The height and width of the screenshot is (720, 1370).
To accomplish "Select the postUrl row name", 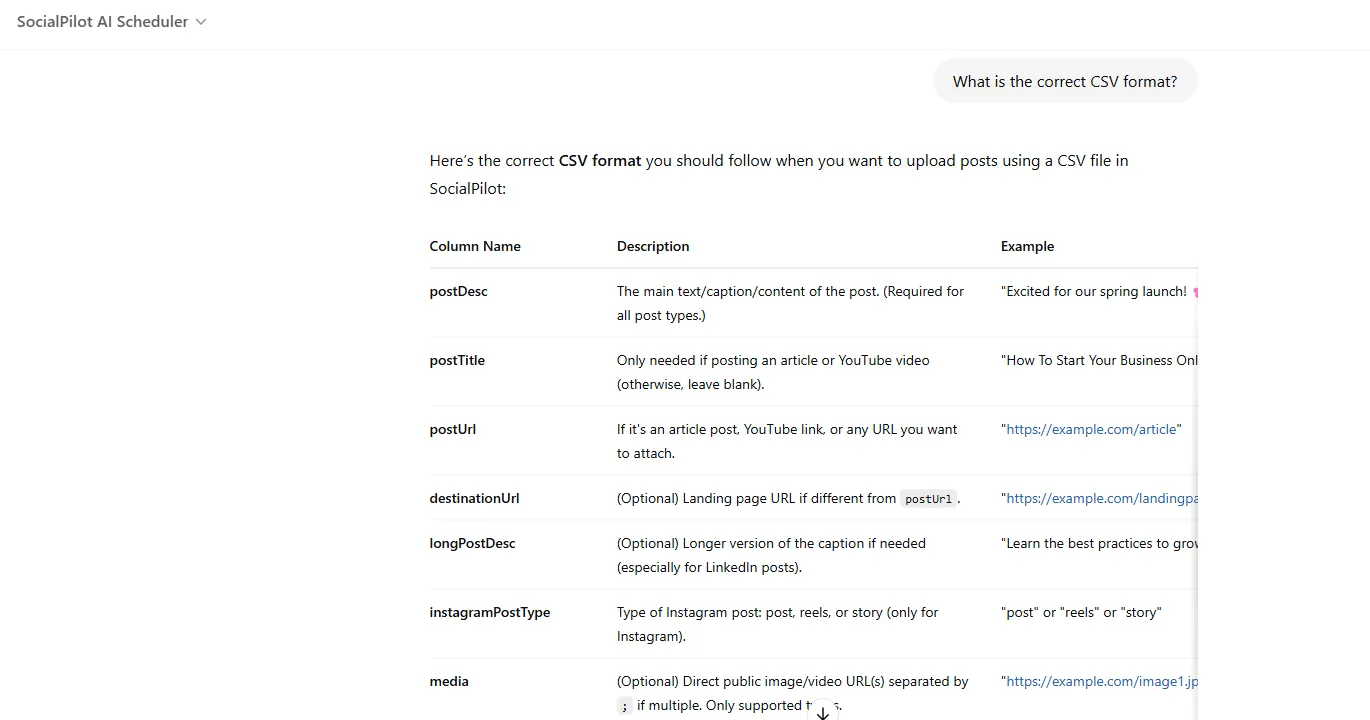I will coord(453,429).
